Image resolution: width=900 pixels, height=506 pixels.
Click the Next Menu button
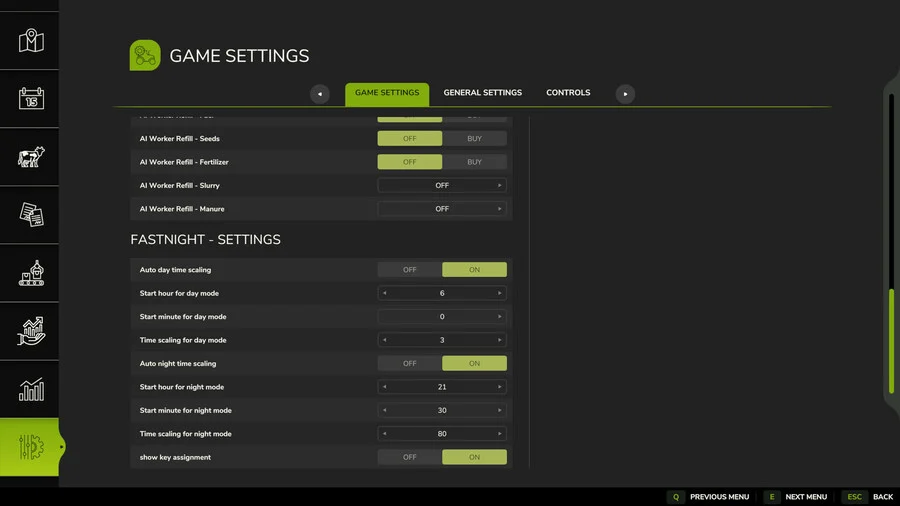pyautogui.click(x=797, y=497)
